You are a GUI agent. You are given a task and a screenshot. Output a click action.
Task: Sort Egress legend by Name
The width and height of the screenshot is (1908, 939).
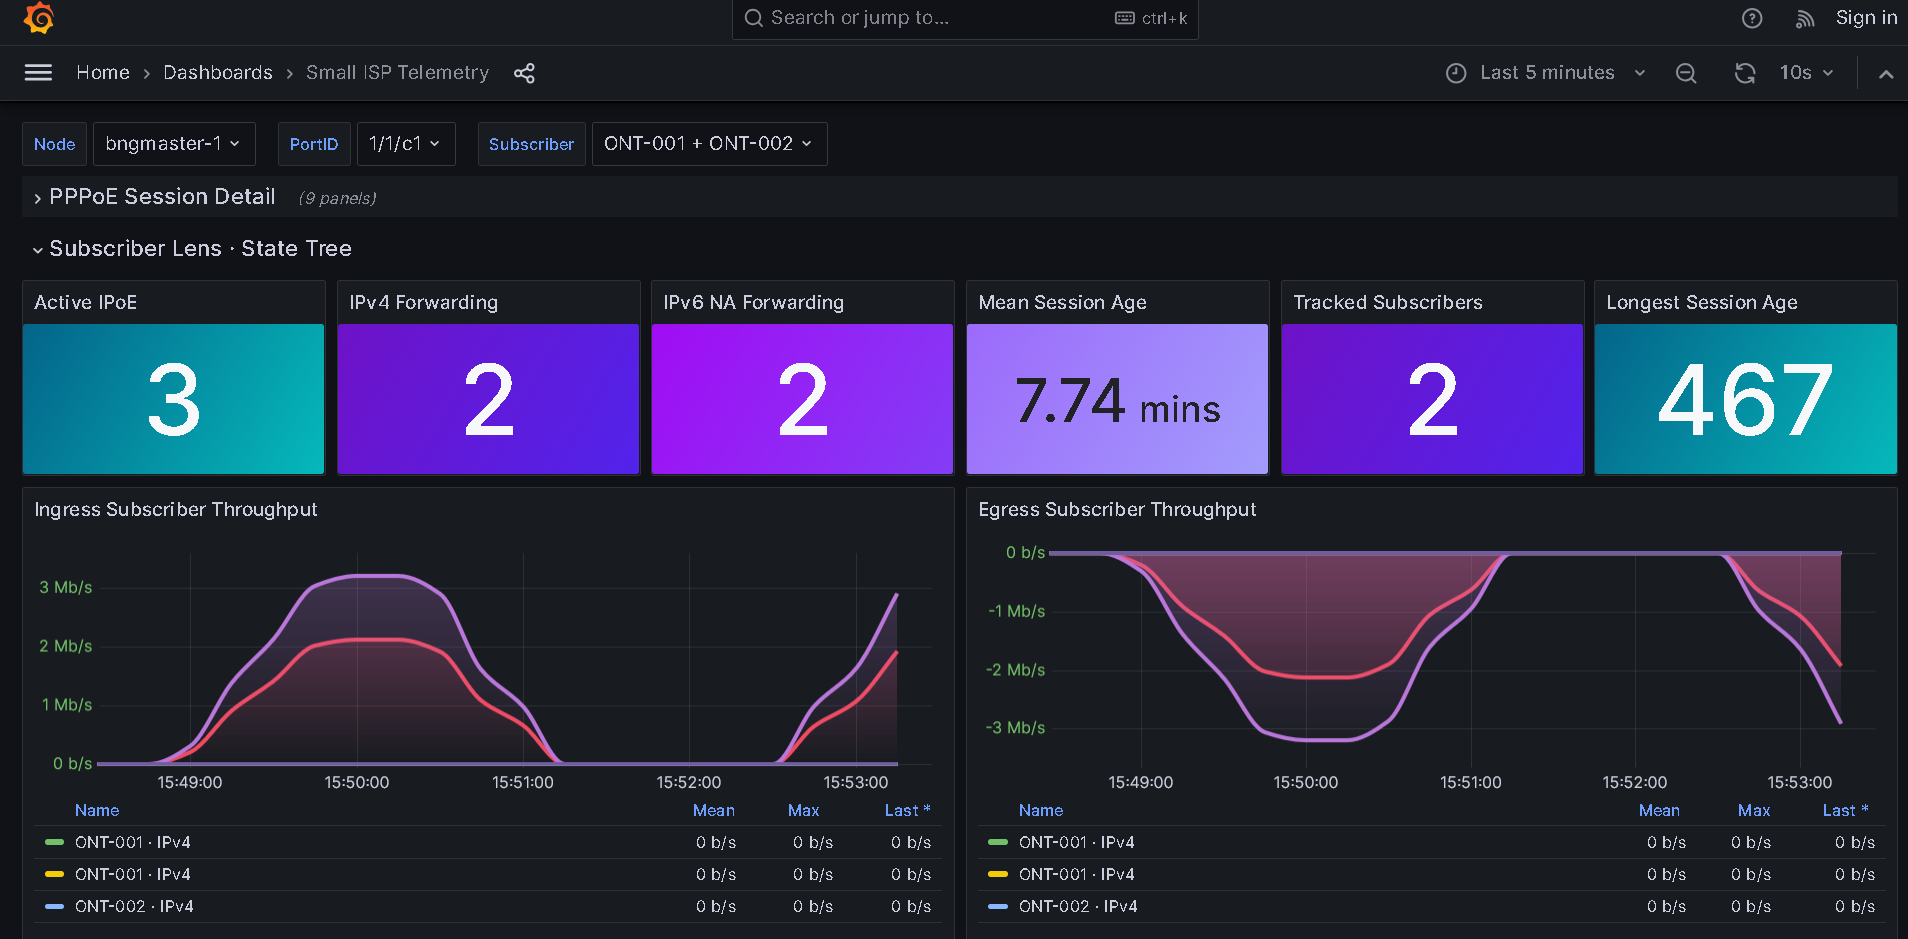[x=1041, y=810]
